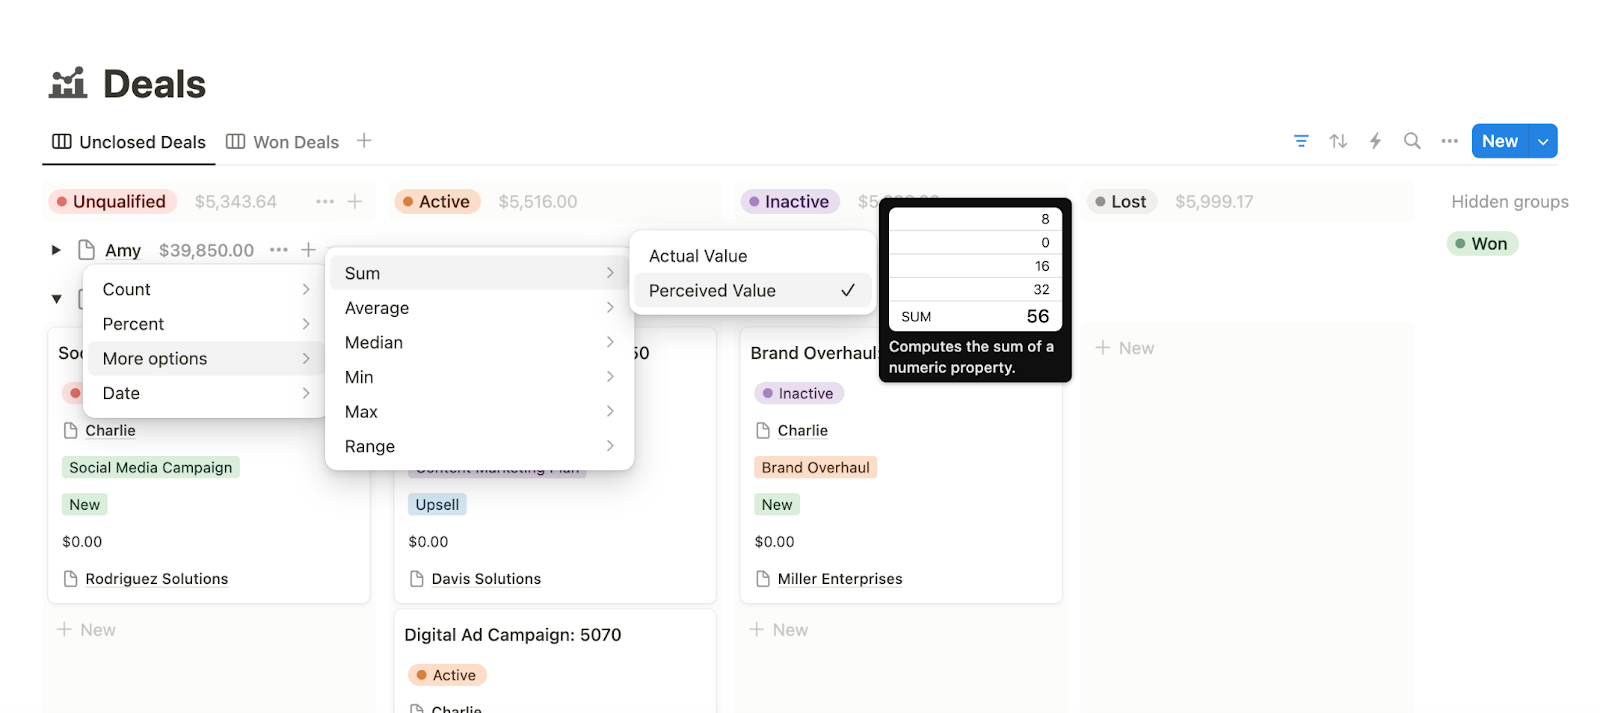Open the Miller Enterprises page icon
This screenshot has height=713, width=1600.
click(763, 579)
